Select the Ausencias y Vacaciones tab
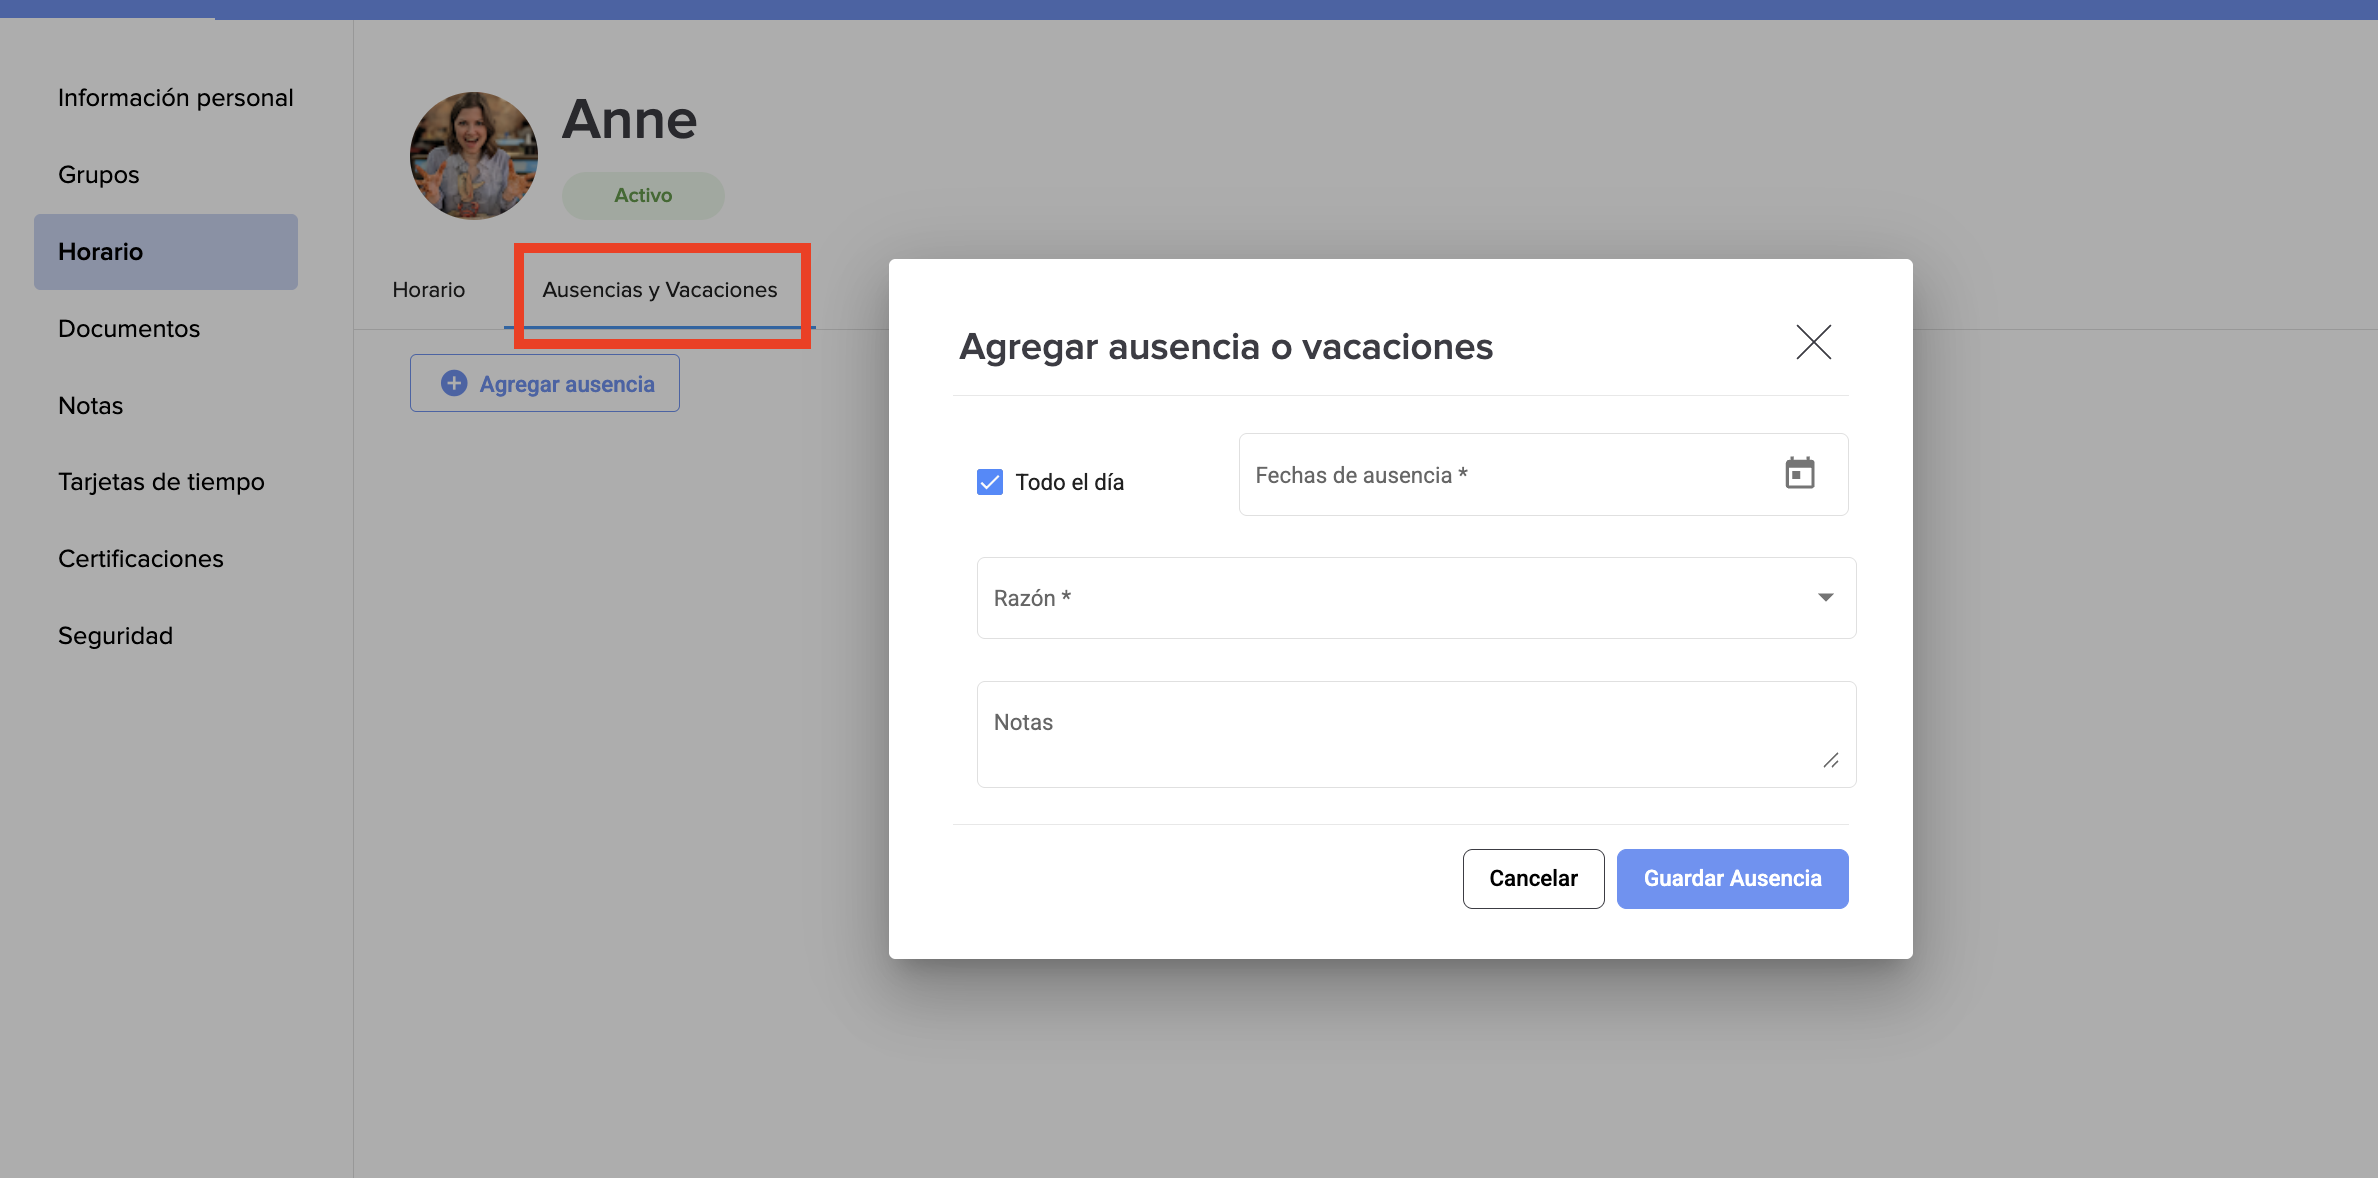This screenshot has height=1178, width=2378. (659, 290)
